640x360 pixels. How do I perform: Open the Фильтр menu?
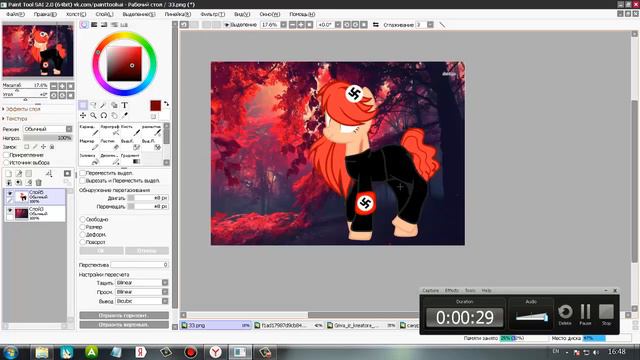click(x=212, y=14)
